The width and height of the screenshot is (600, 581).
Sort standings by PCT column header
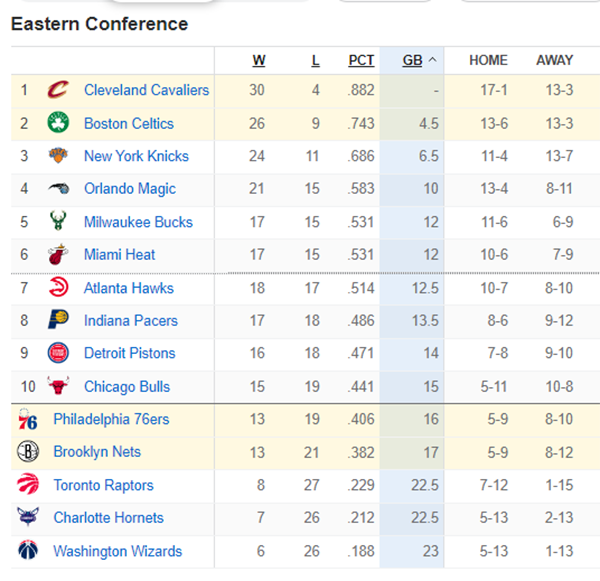[361, 60]
